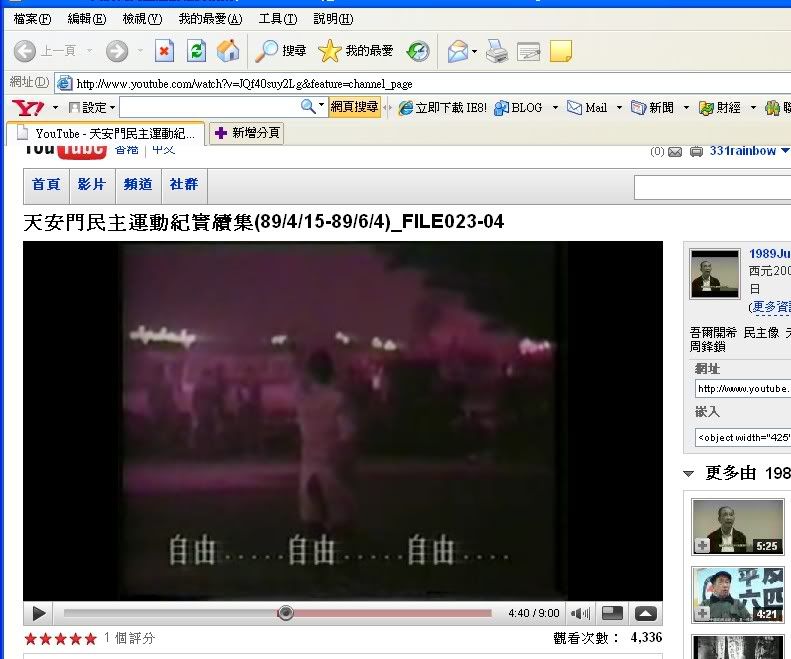Viewport: 791px width, 659px height.
Task: Click video progress slider handle
Action: (x=286, y=613)
